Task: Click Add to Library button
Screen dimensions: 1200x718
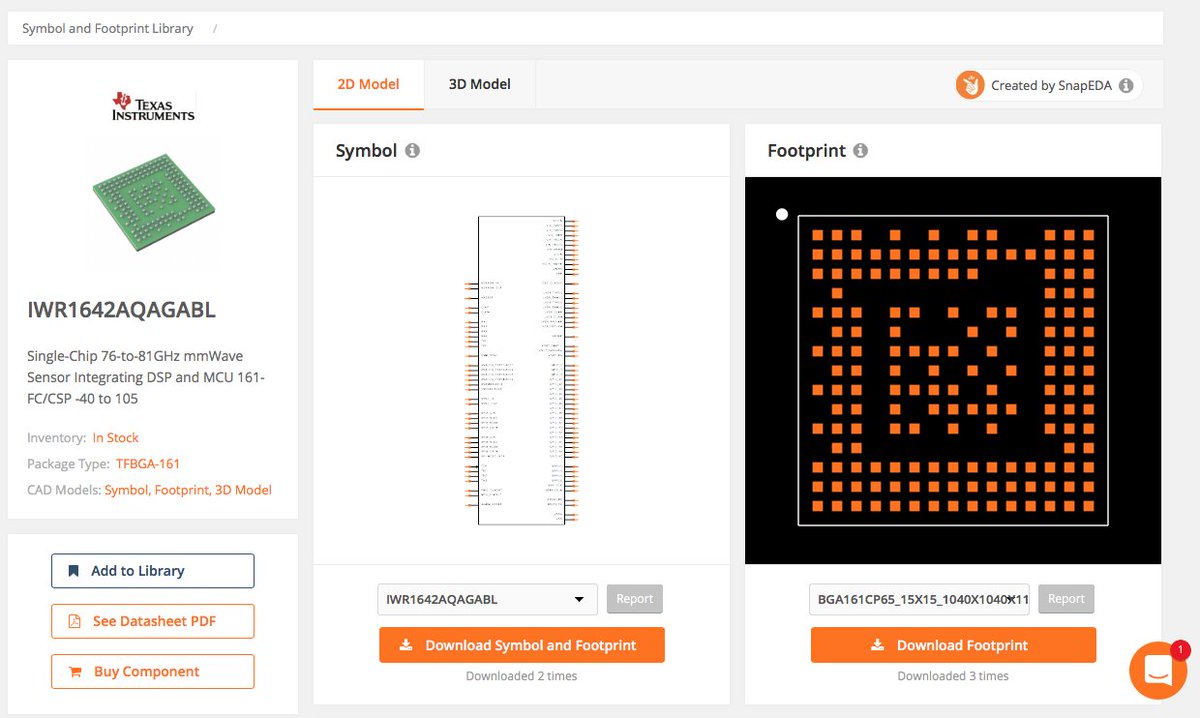Action: (x=153, y=571)
